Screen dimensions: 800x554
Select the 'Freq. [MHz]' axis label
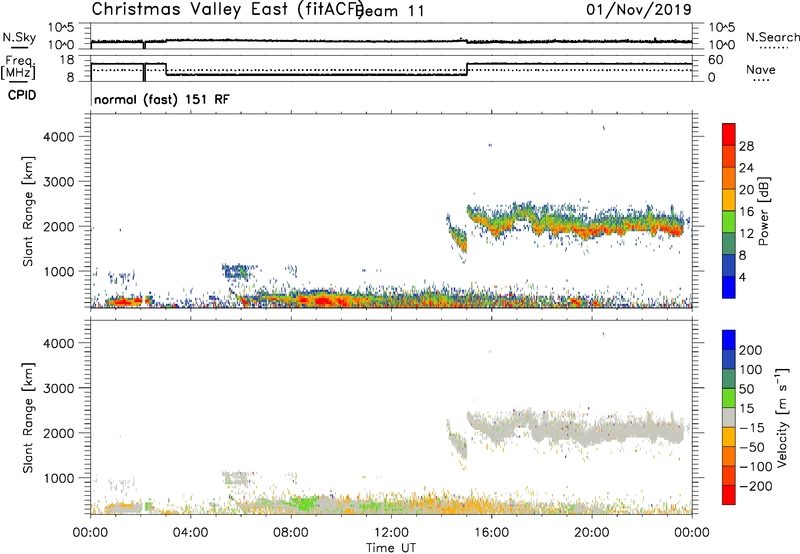(x=18, y=67)
